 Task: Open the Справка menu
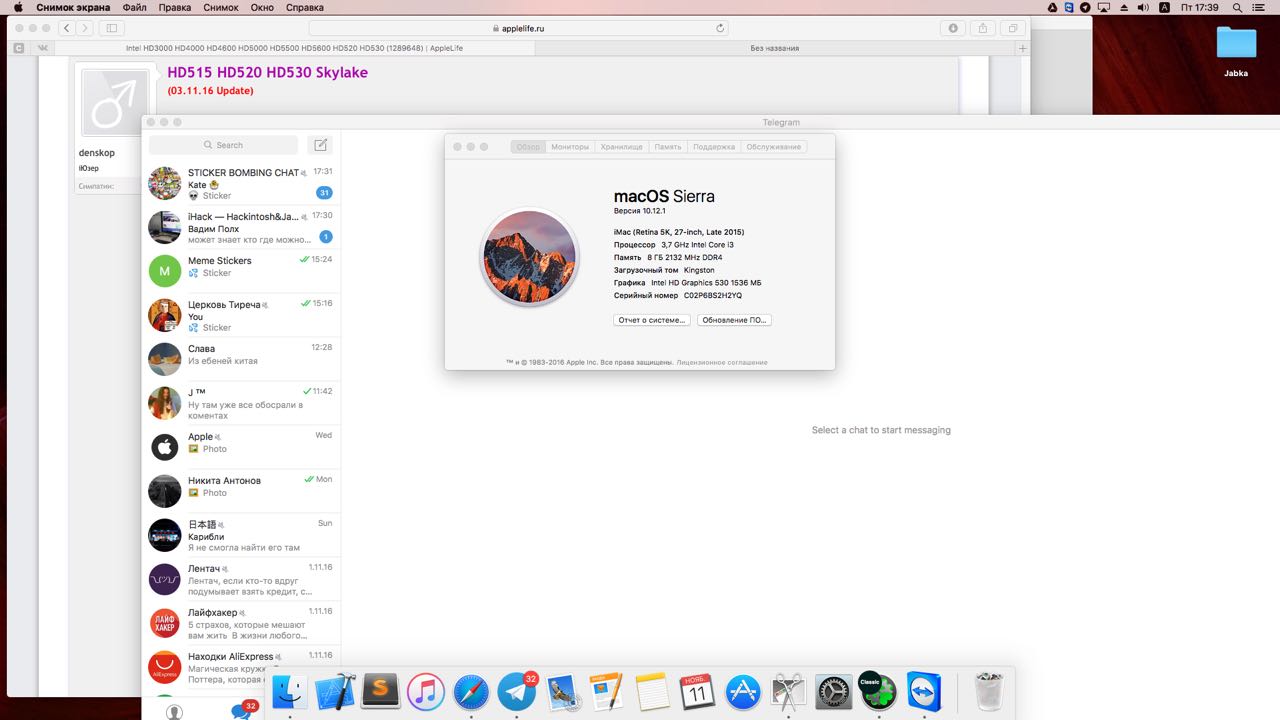click(305, 7)
